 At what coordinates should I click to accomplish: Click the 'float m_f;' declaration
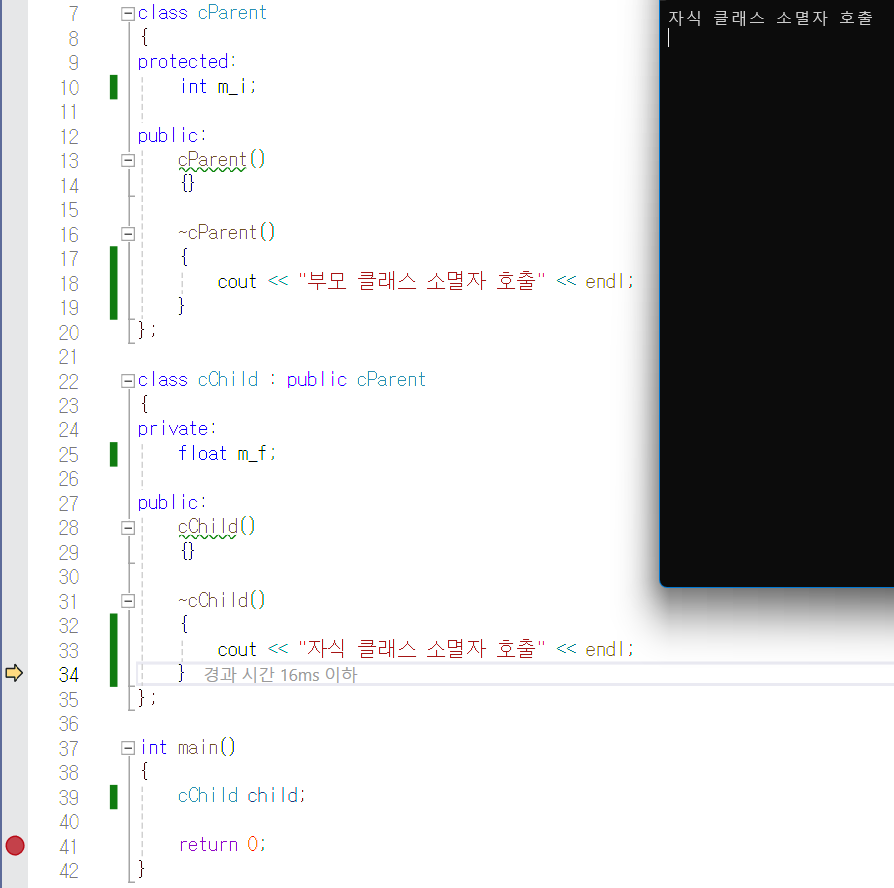pyautogui.click(x=227, y=453)
